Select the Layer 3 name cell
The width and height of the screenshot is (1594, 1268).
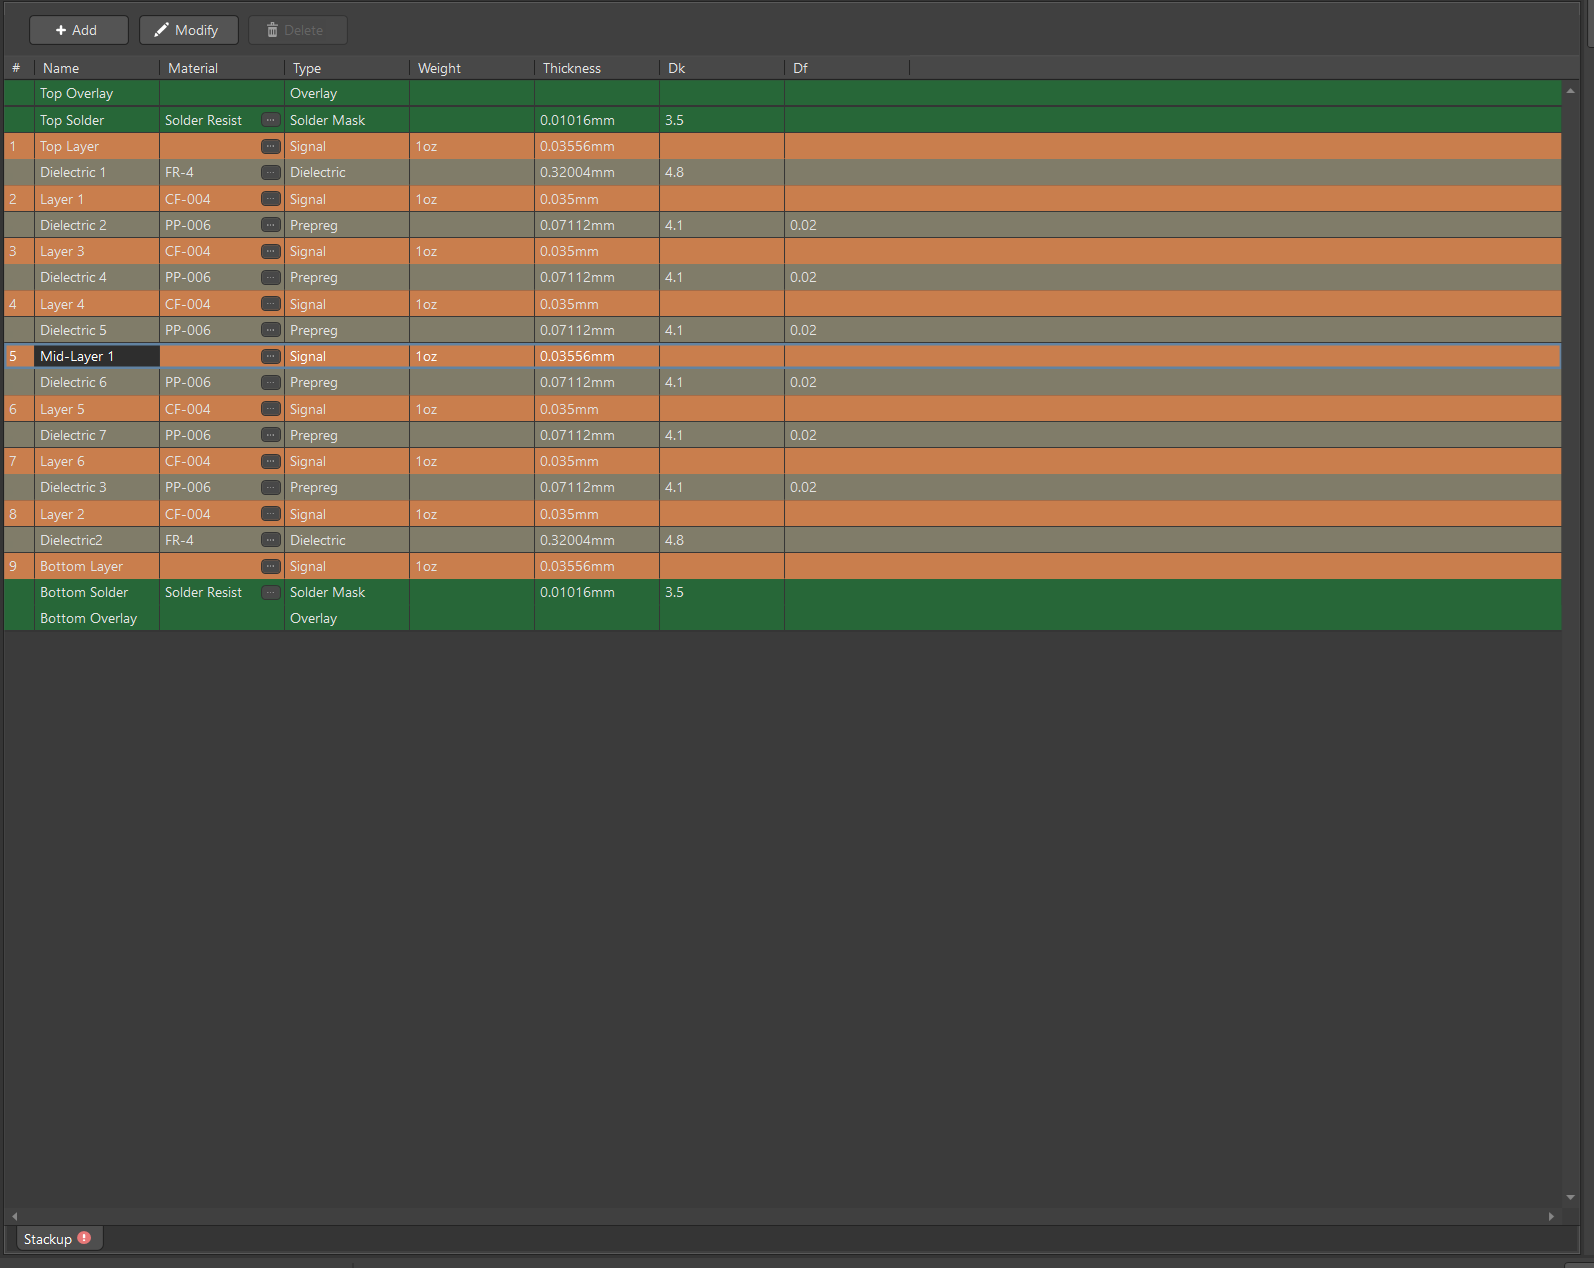tap(97, 251)
